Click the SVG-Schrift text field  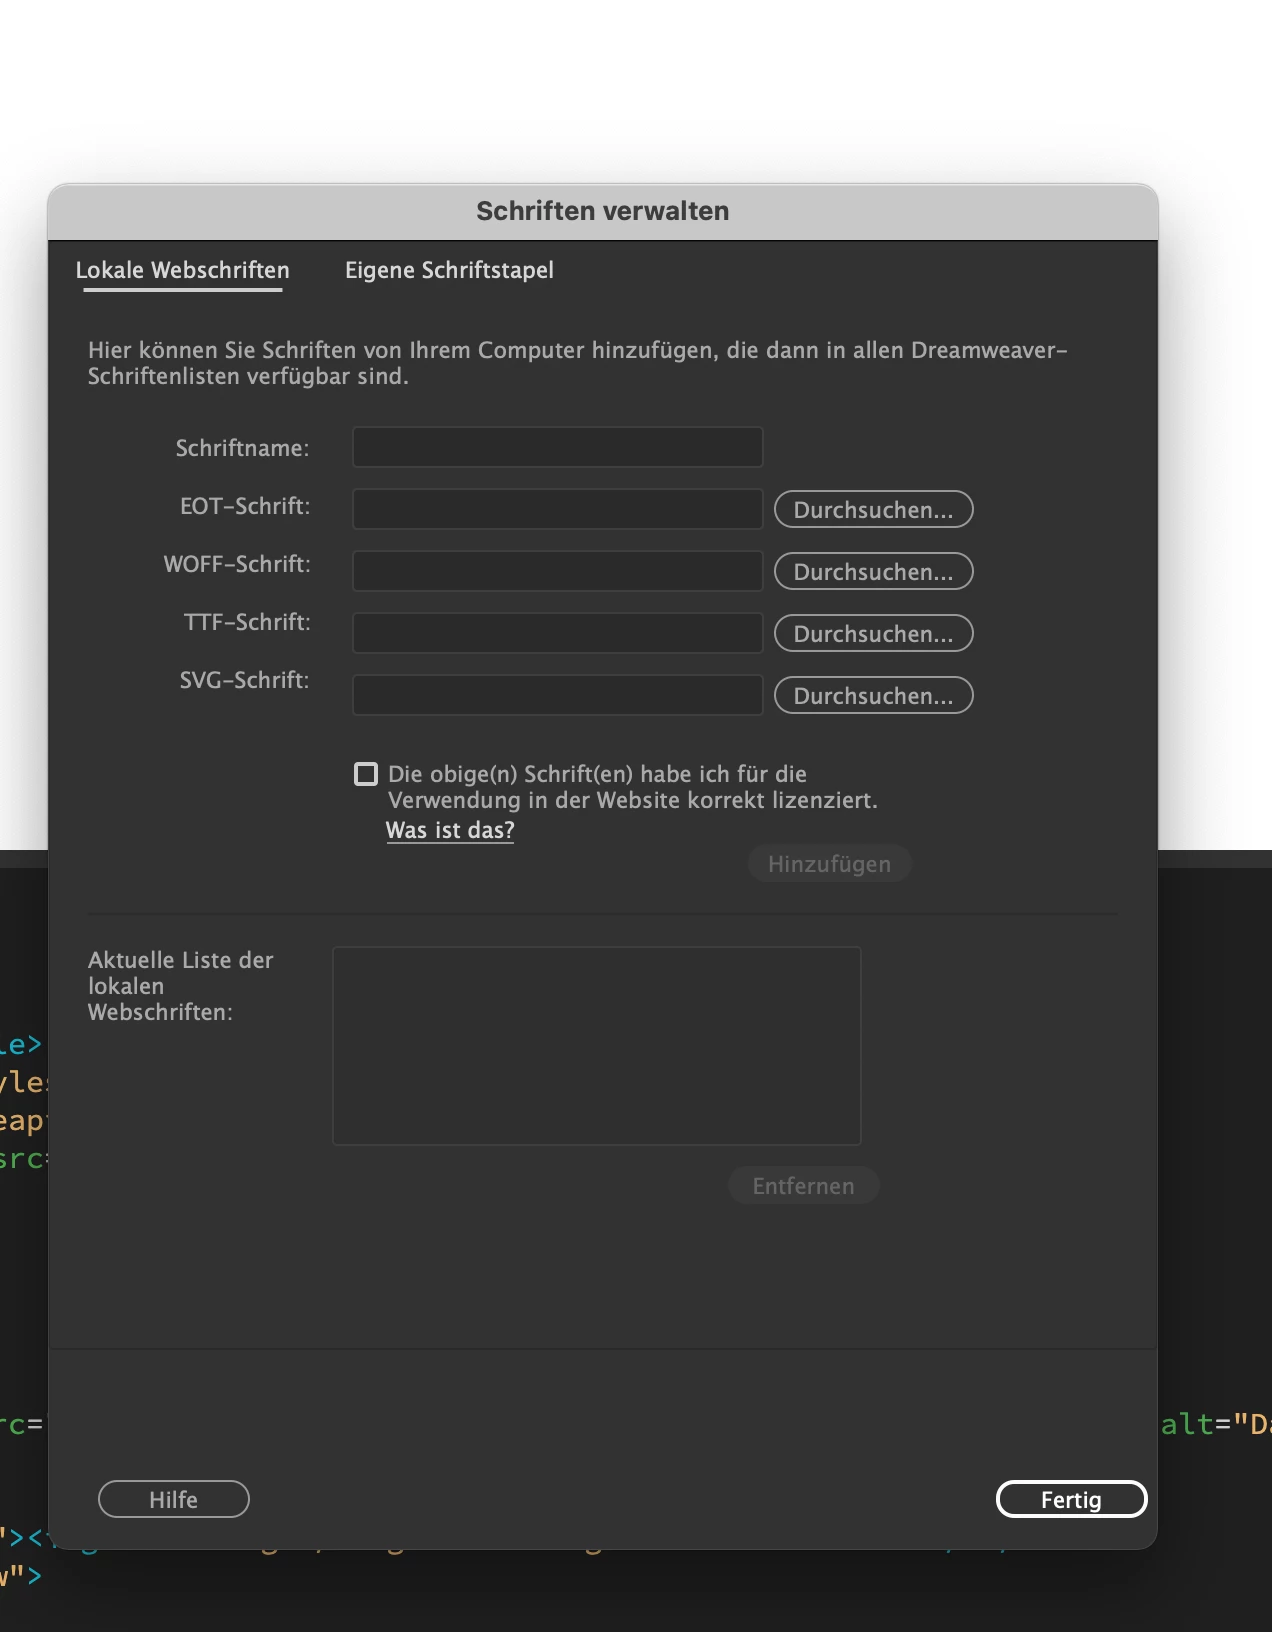click(558, 695)
